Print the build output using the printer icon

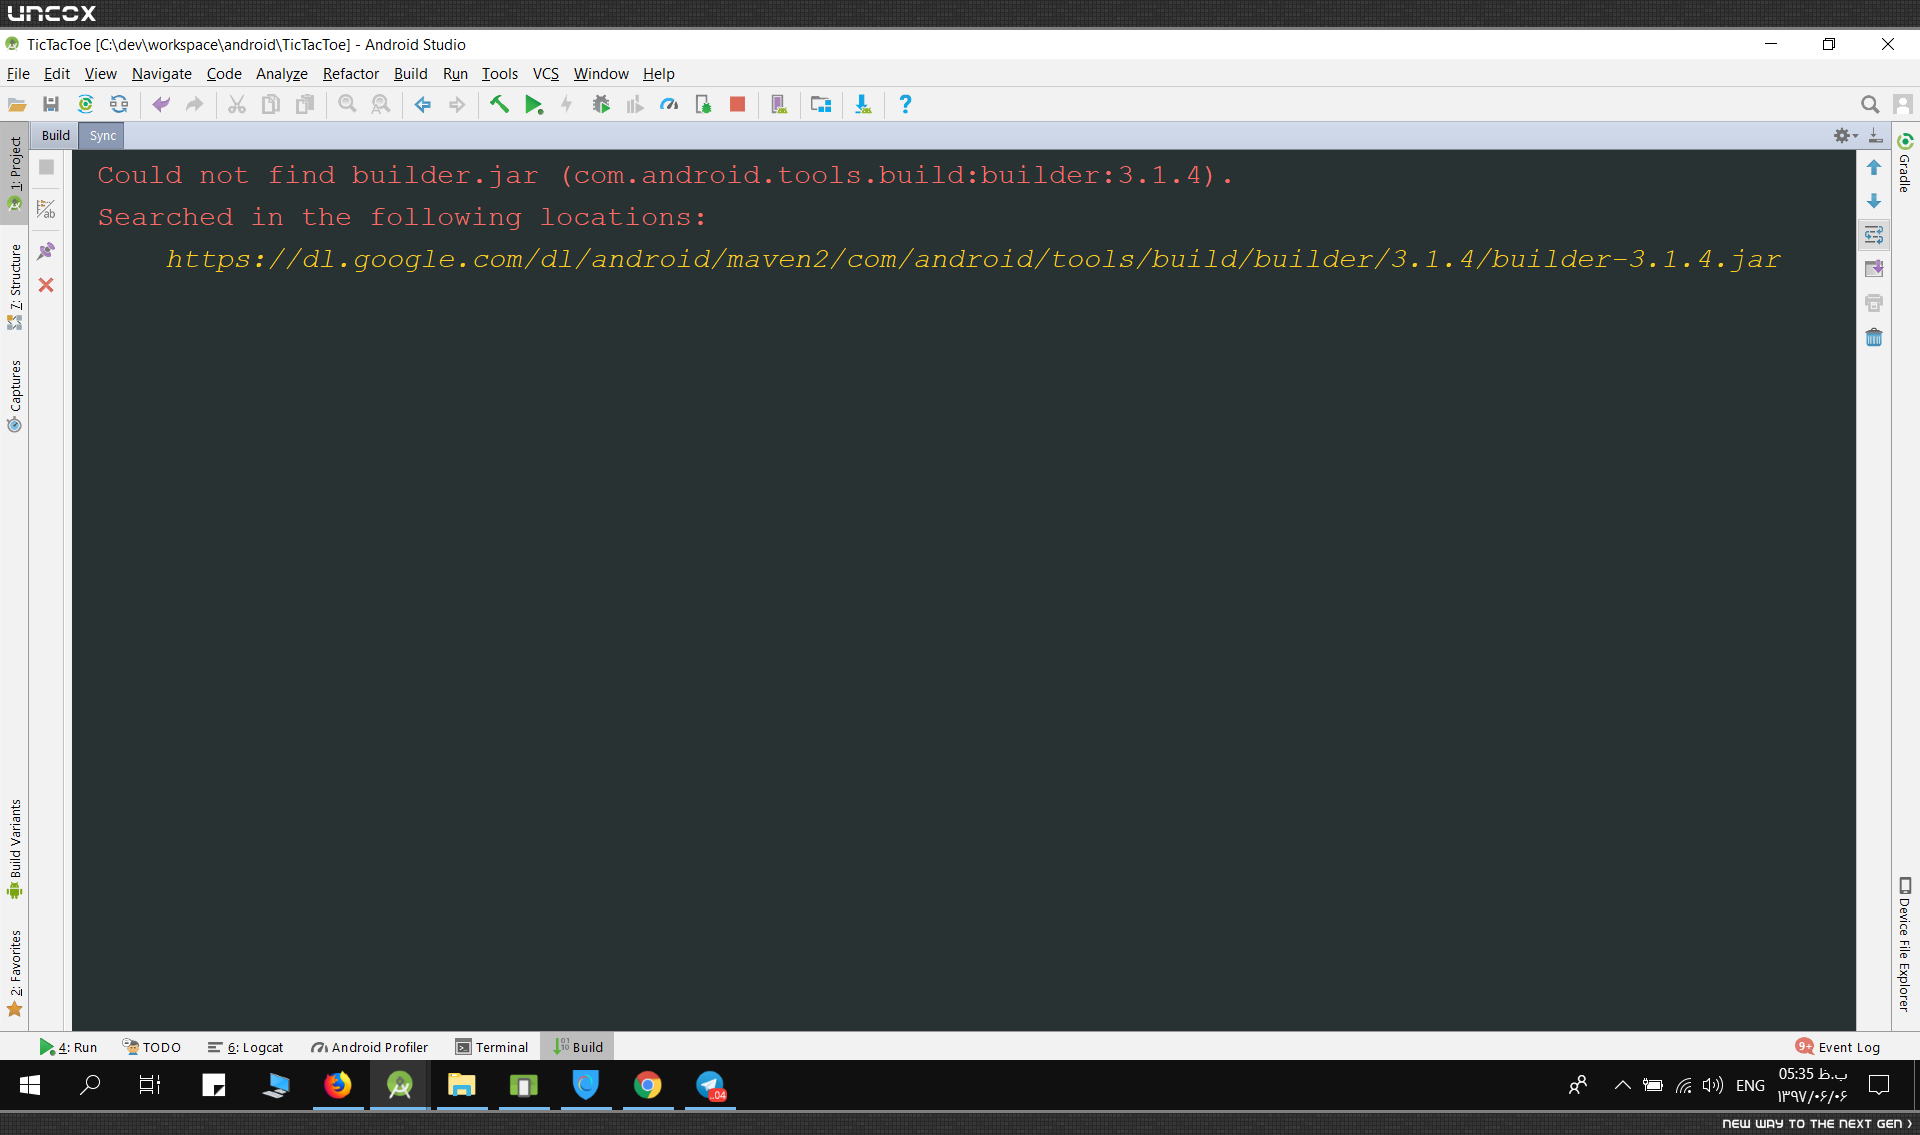1874,303
